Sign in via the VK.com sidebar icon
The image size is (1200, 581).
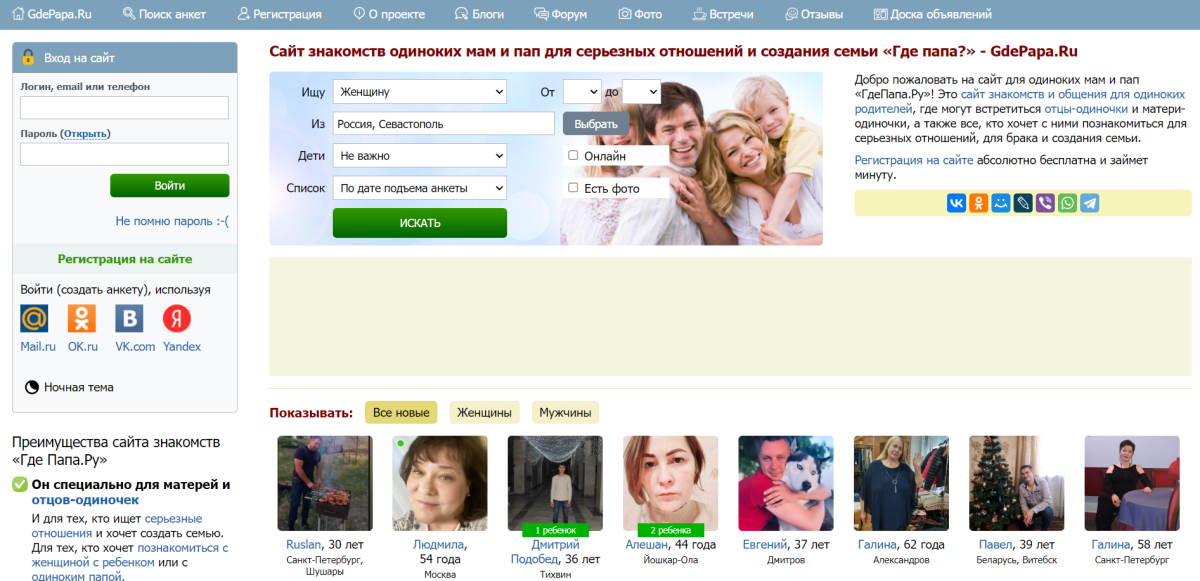click(x=129, y=319)
